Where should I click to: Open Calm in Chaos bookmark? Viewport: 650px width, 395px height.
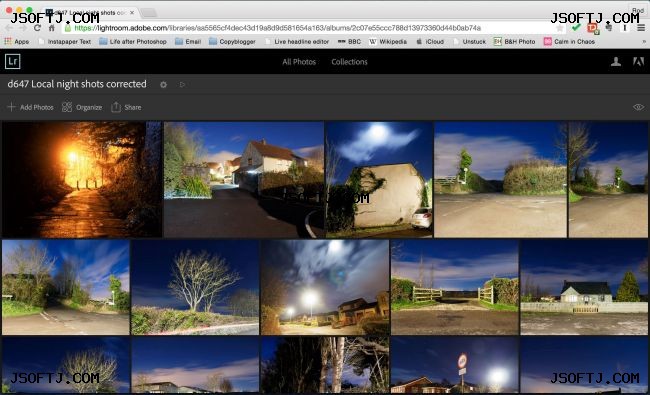[x=569, y=41]
